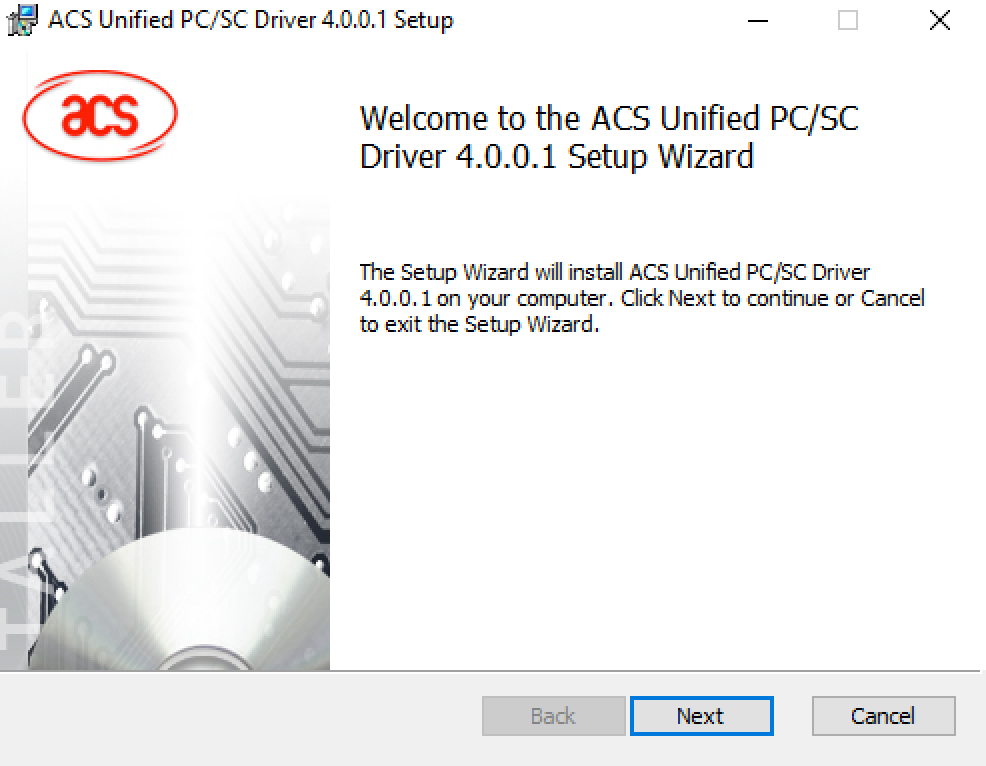Viewport: 986px width, 766px height.
Task: Click "Click Next to continue" in description
Action: 724,298
